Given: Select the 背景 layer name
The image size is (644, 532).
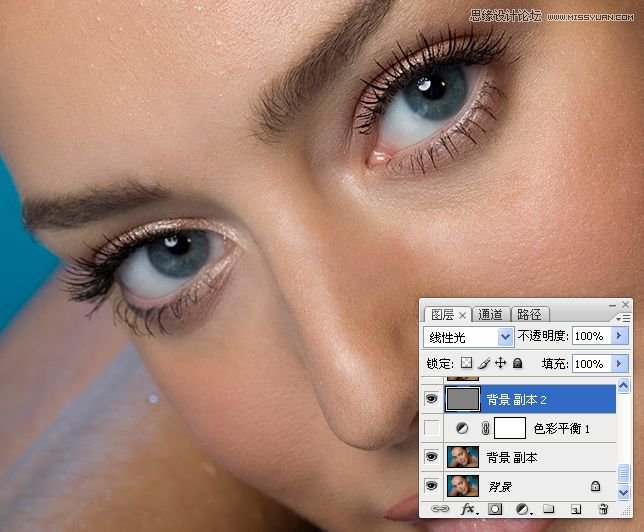Looking at the screenshot, I should (500, 487).
